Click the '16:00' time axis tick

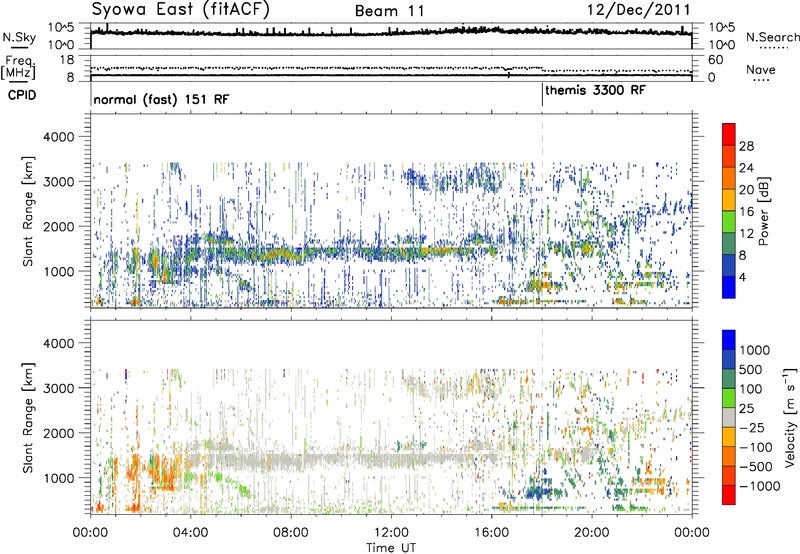491,533
